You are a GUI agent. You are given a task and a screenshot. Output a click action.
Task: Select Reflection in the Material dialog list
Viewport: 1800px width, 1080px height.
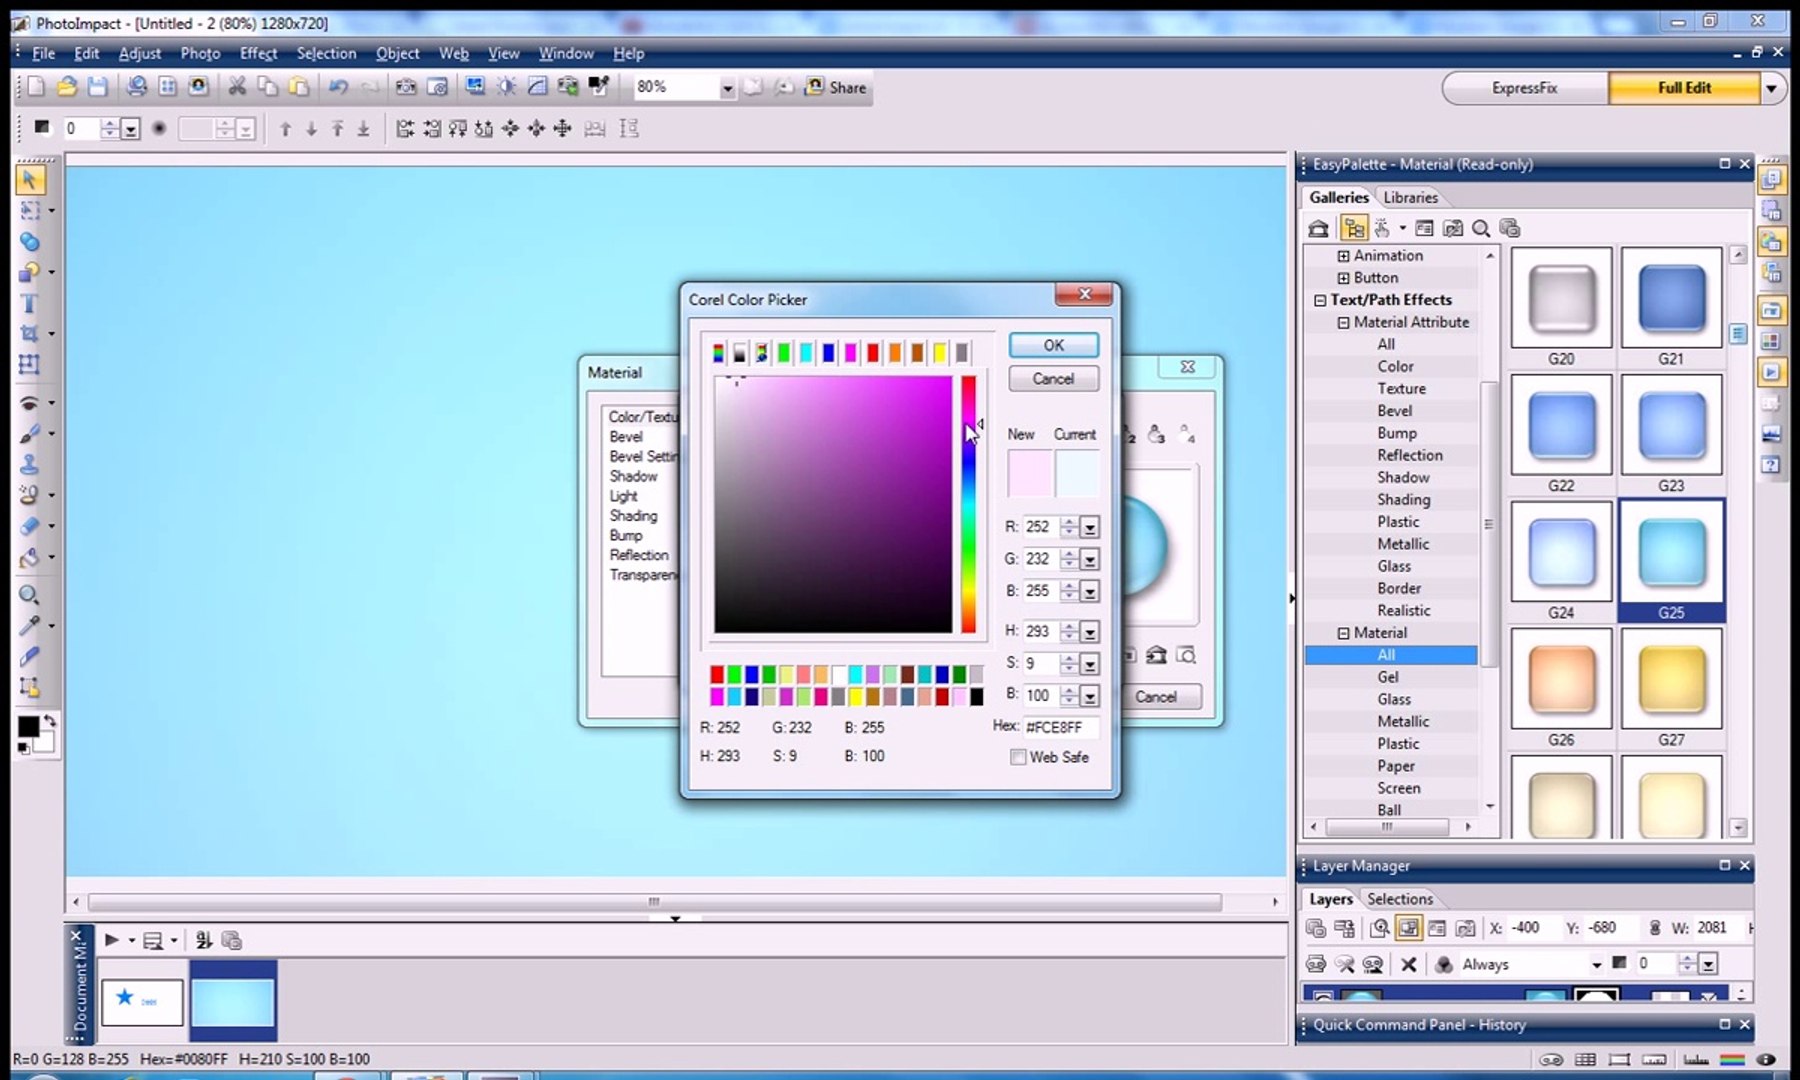point(639,556)
